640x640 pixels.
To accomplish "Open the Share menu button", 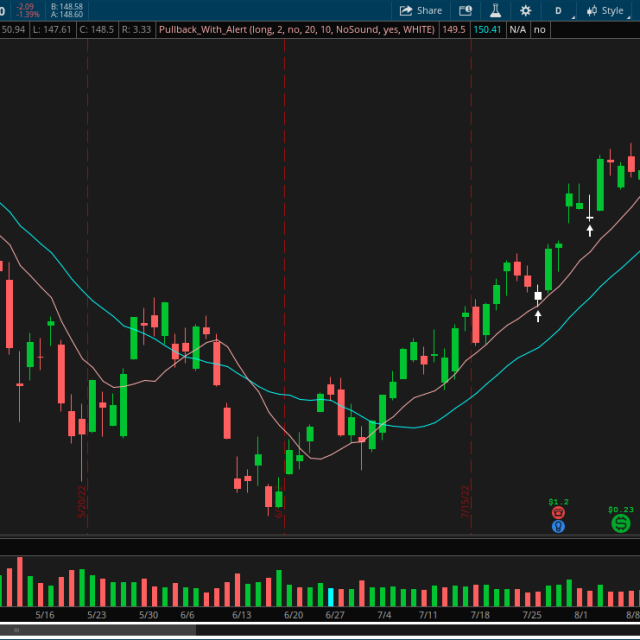I will (420, 11).
